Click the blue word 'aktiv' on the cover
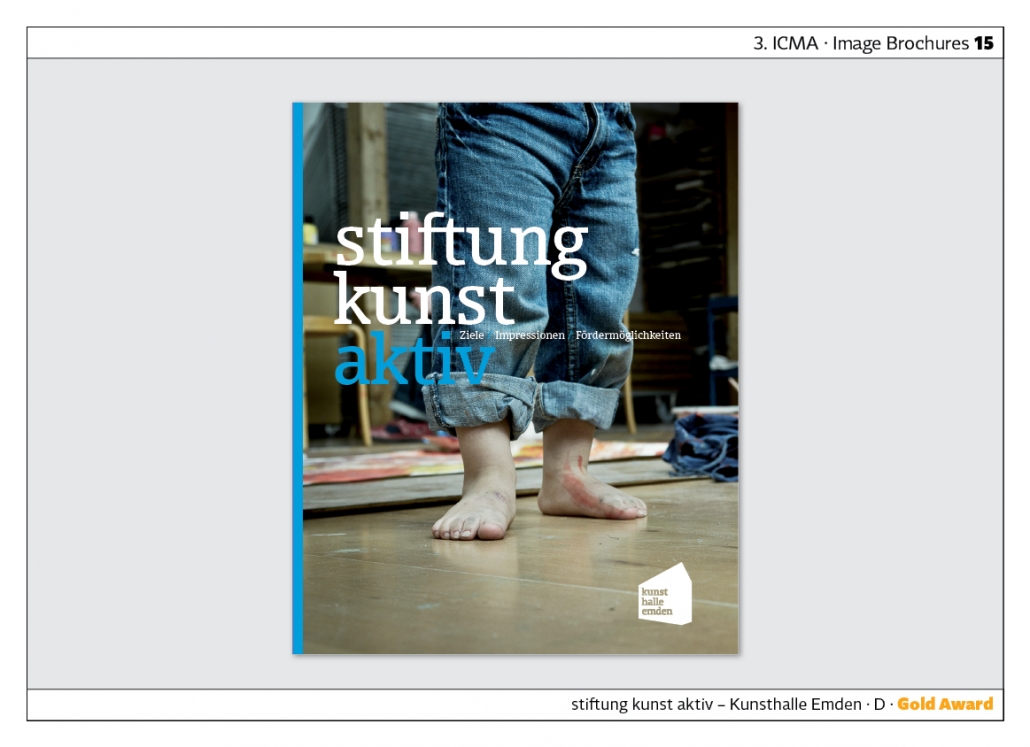 point(413,364)
